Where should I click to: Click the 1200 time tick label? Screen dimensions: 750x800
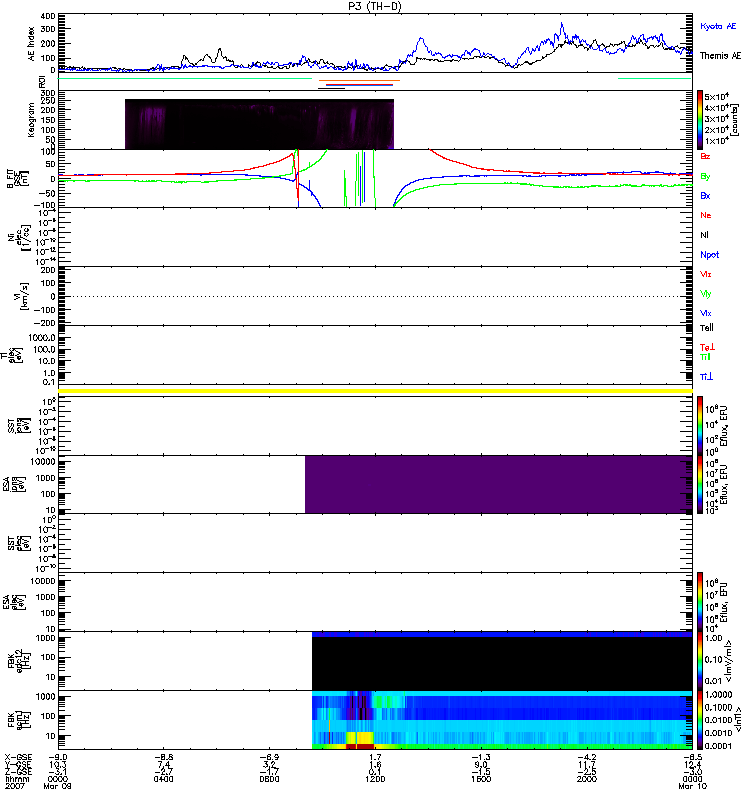(x=375, y=779)
